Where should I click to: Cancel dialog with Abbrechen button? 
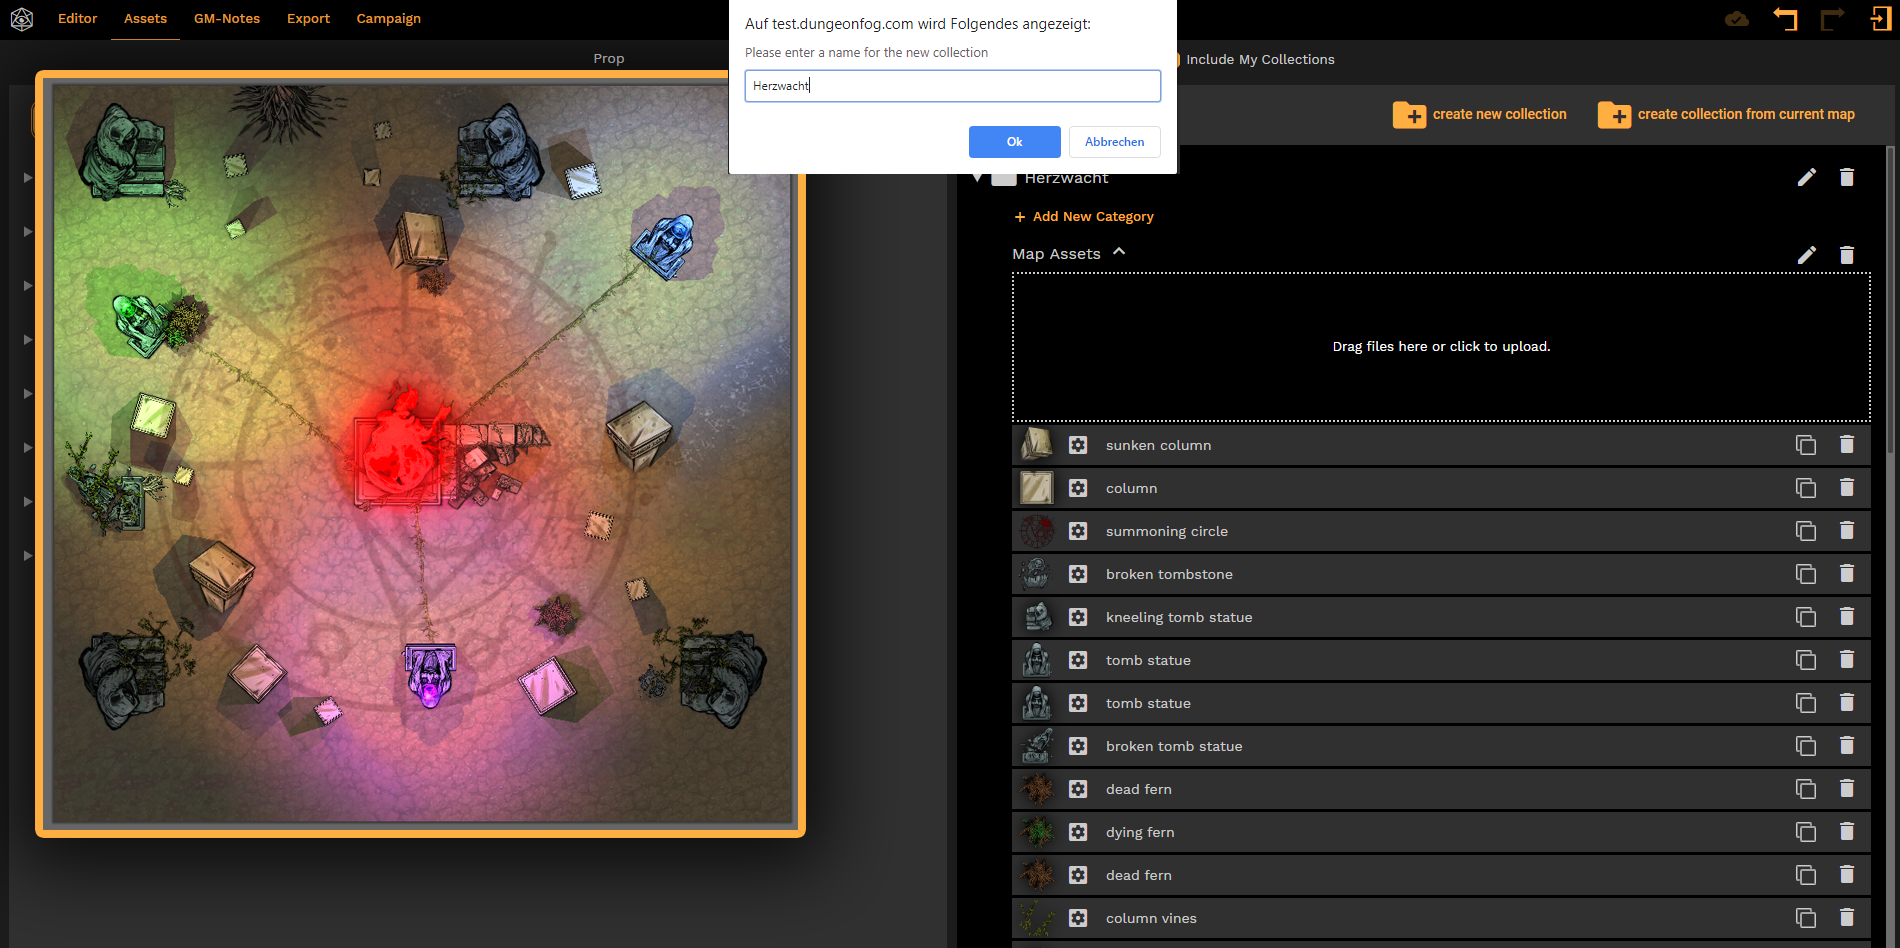[1115, 142]
